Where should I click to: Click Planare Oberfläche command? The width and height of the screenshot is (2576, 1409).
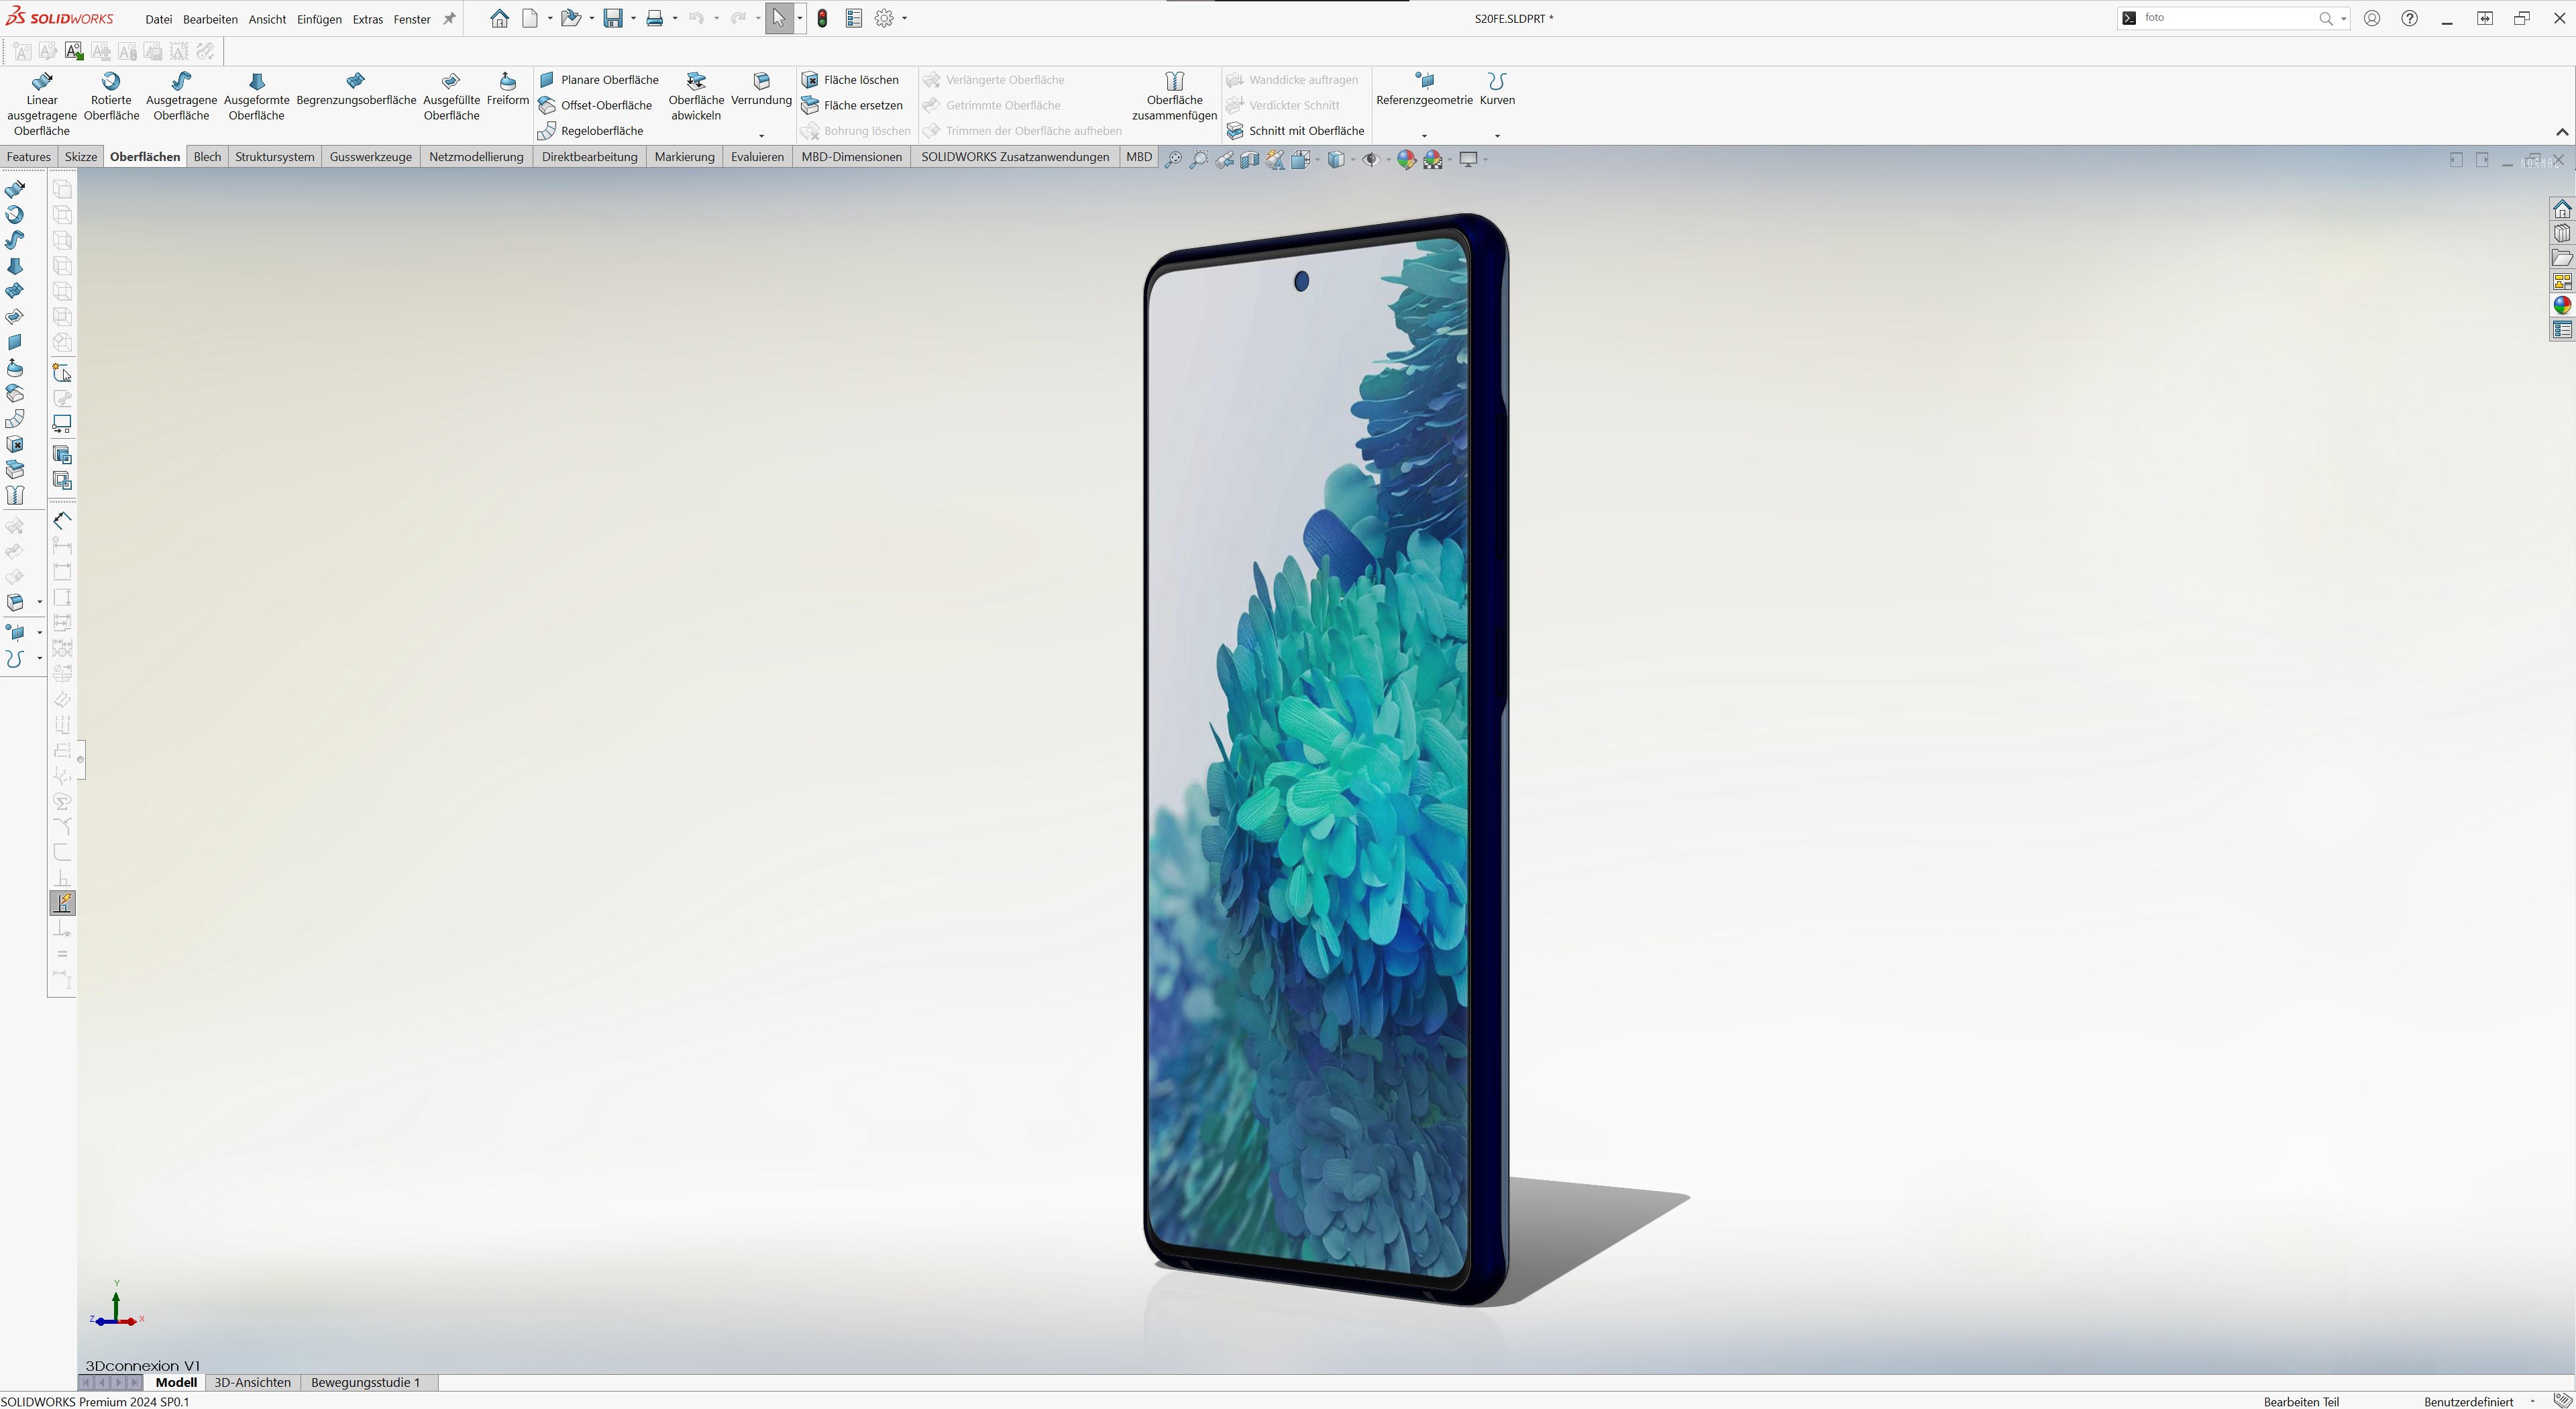pos(599,80)
